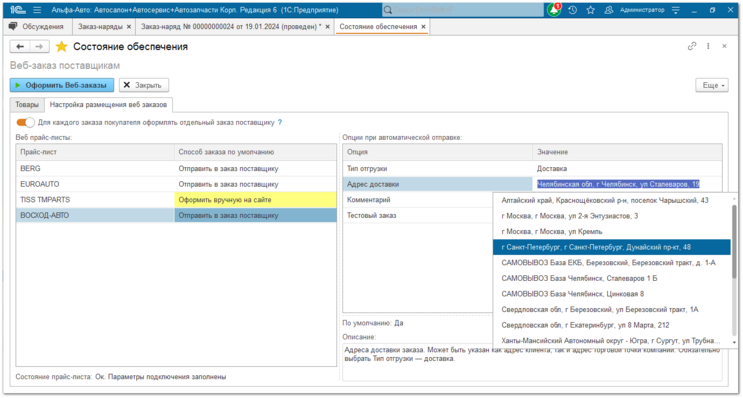Click the Доставка value cell
The height and width of the screenshot is (398, 743).
pyautogui.click(x=627, y=169)
